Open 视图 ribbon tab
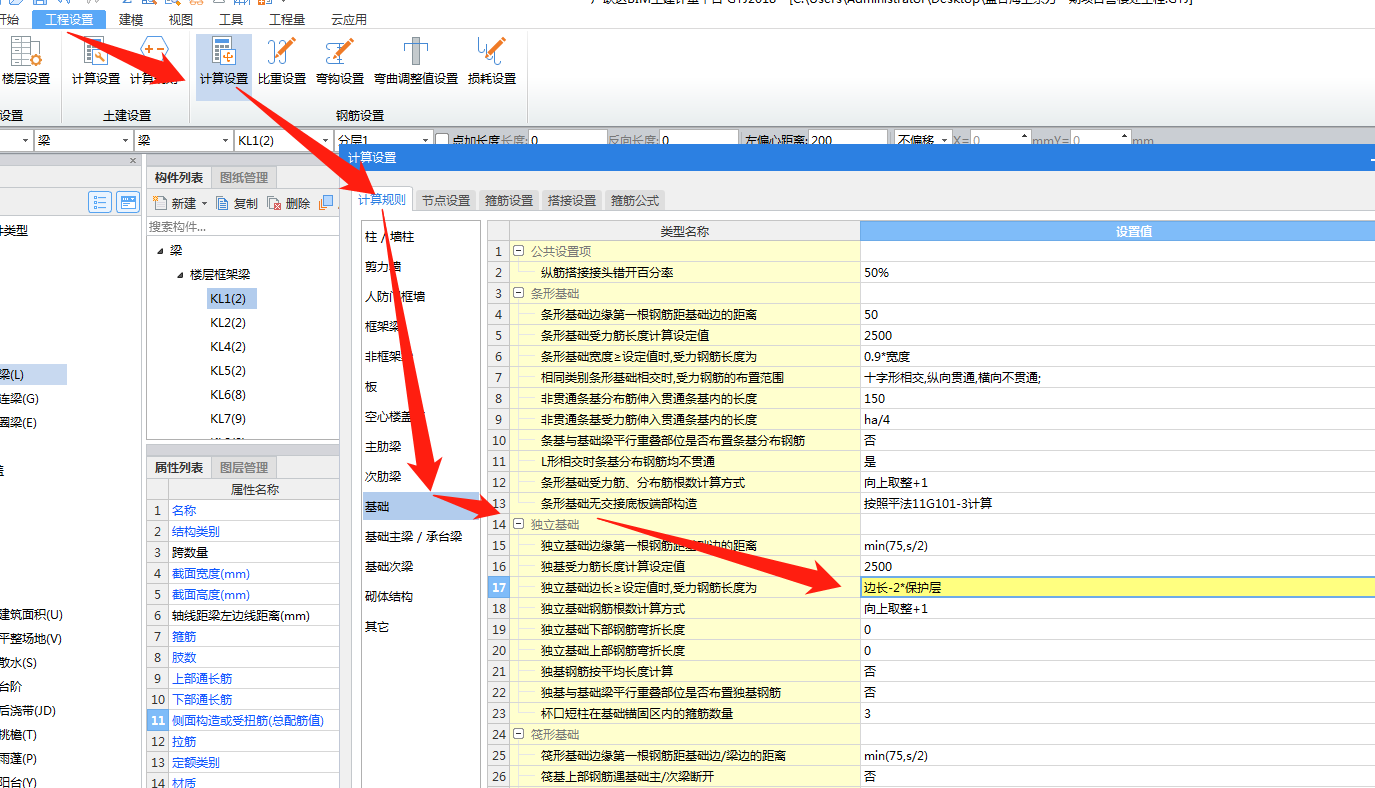The image size is (1375, 788). coord(181,19)
